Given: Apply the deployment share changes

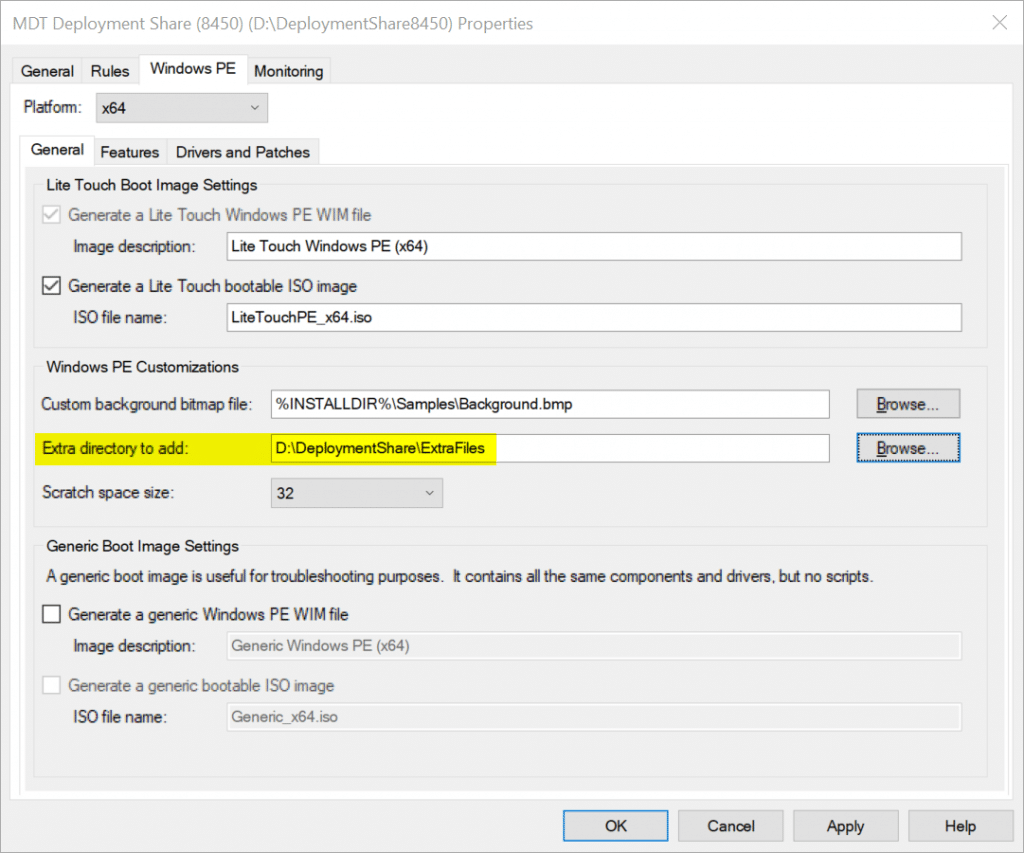Looking at the screenshot, I should point(846,826).
